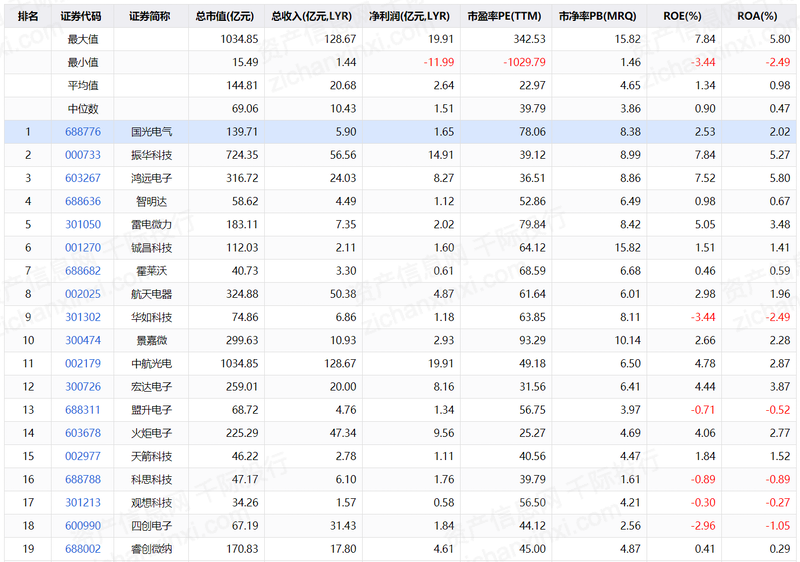800x562 pixels.
Task: Select the 盟升电子 name cell
Action: pos(151,410)
